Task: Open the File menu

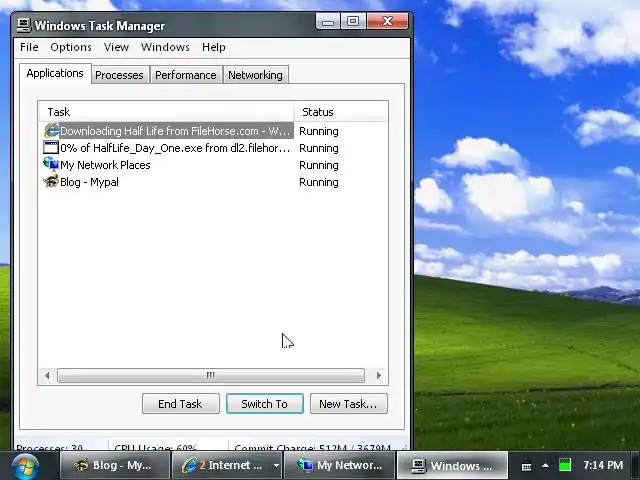Action: (29, 47)
